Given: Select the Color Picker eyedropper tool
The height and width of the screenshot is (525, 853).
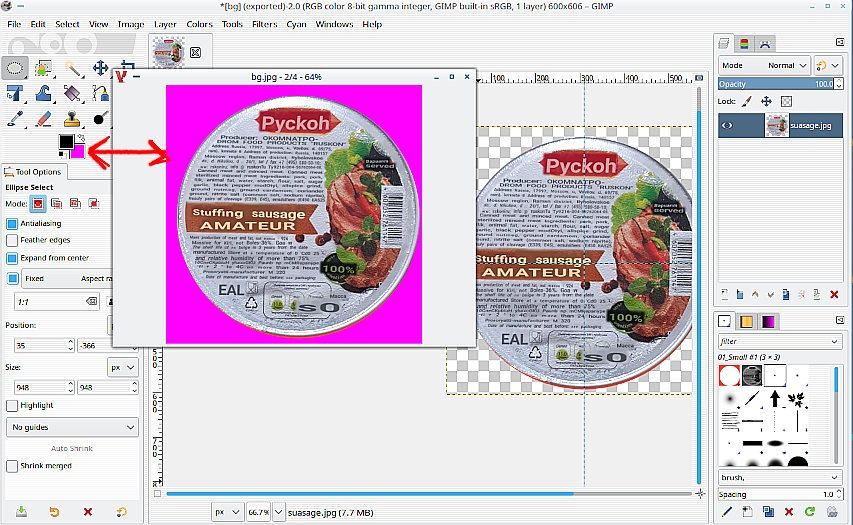Looking at the screenshot, I should tap(15, 119).
